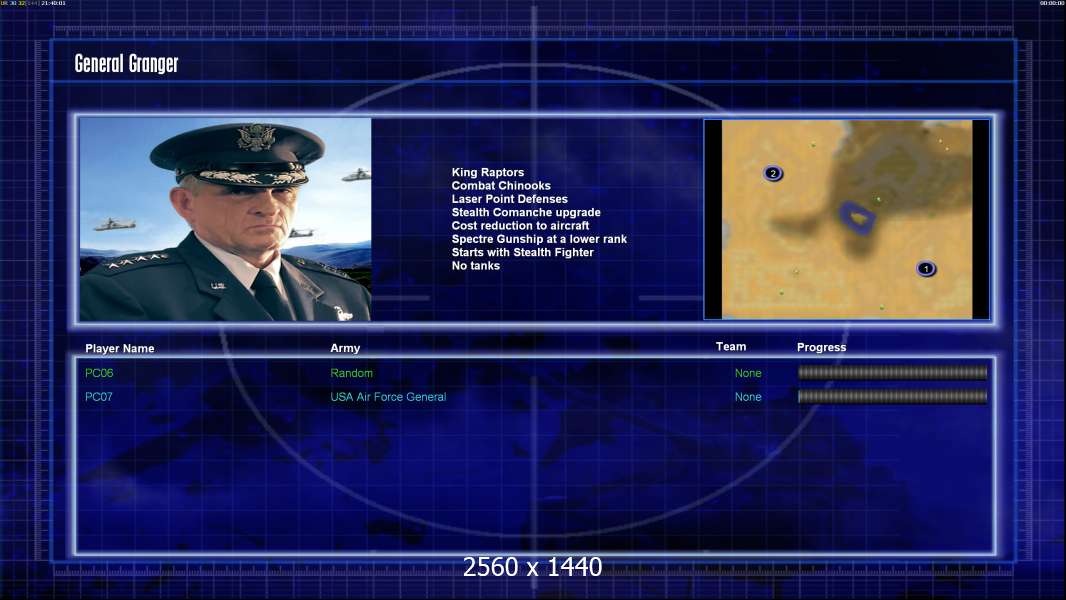Click the Combat Chinooks perk line
1066x600 pixels.
(x=501, y=186)
